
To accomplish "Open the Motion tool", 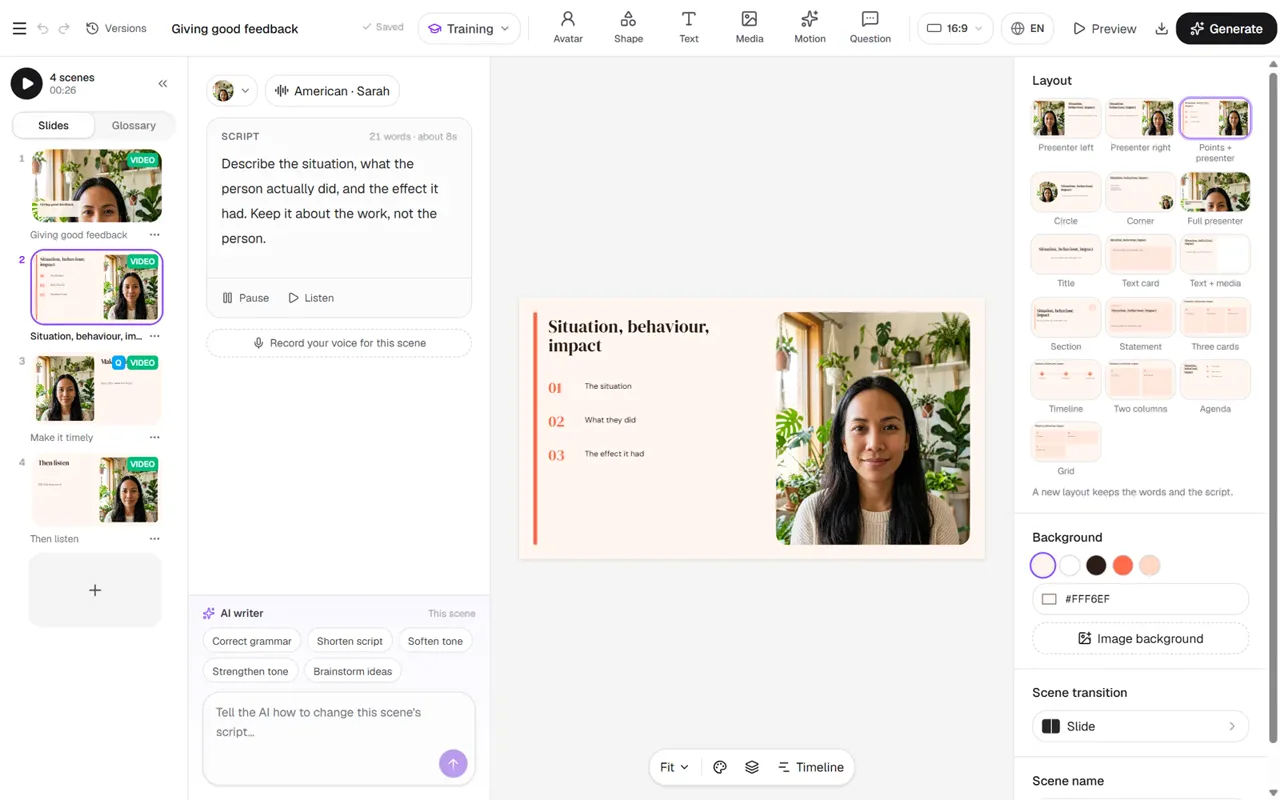I will [809, 28].
